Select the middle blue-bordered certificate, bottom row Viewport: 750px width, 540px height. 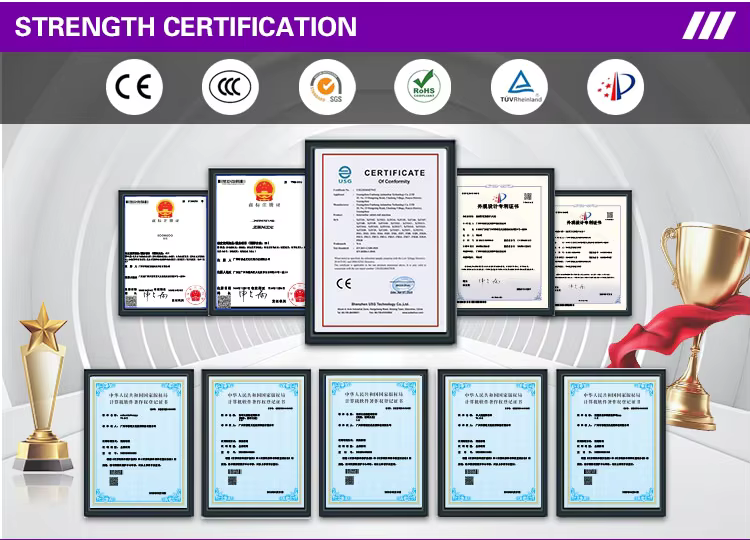pos(373,441)
